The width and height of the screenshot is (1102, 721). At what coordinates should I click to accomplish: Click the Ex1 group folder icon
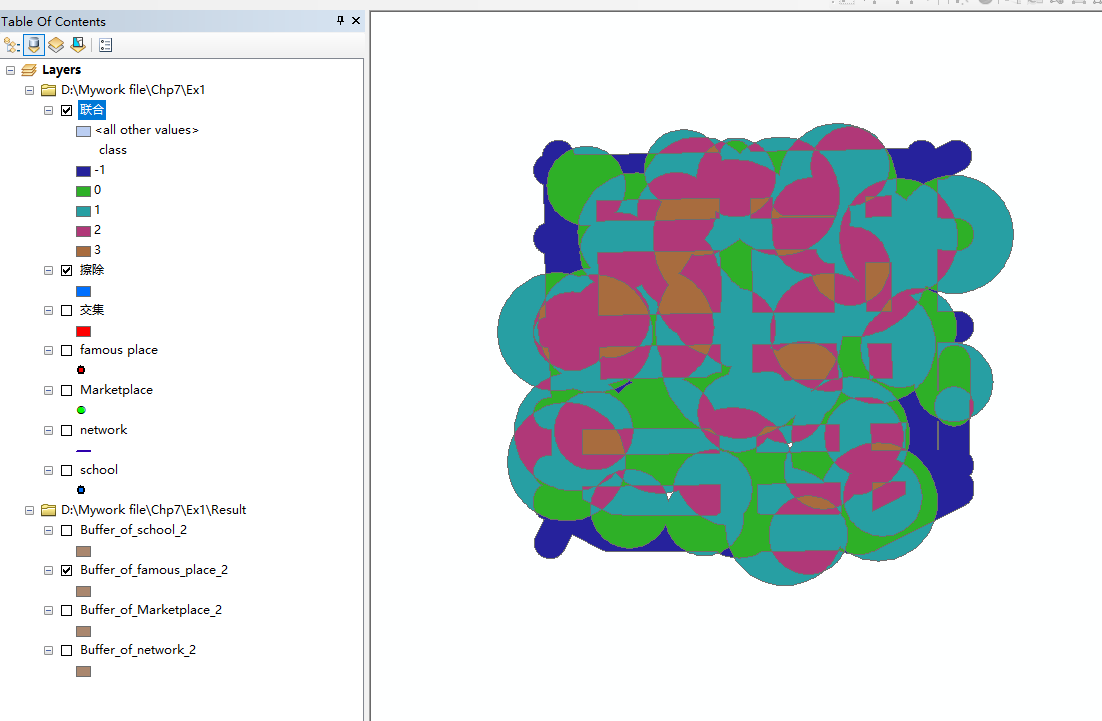[46, 89]
